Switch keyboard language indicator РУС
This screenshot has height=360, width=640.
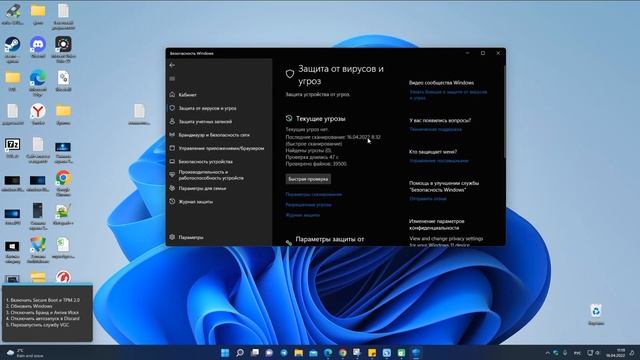point(577,353)
